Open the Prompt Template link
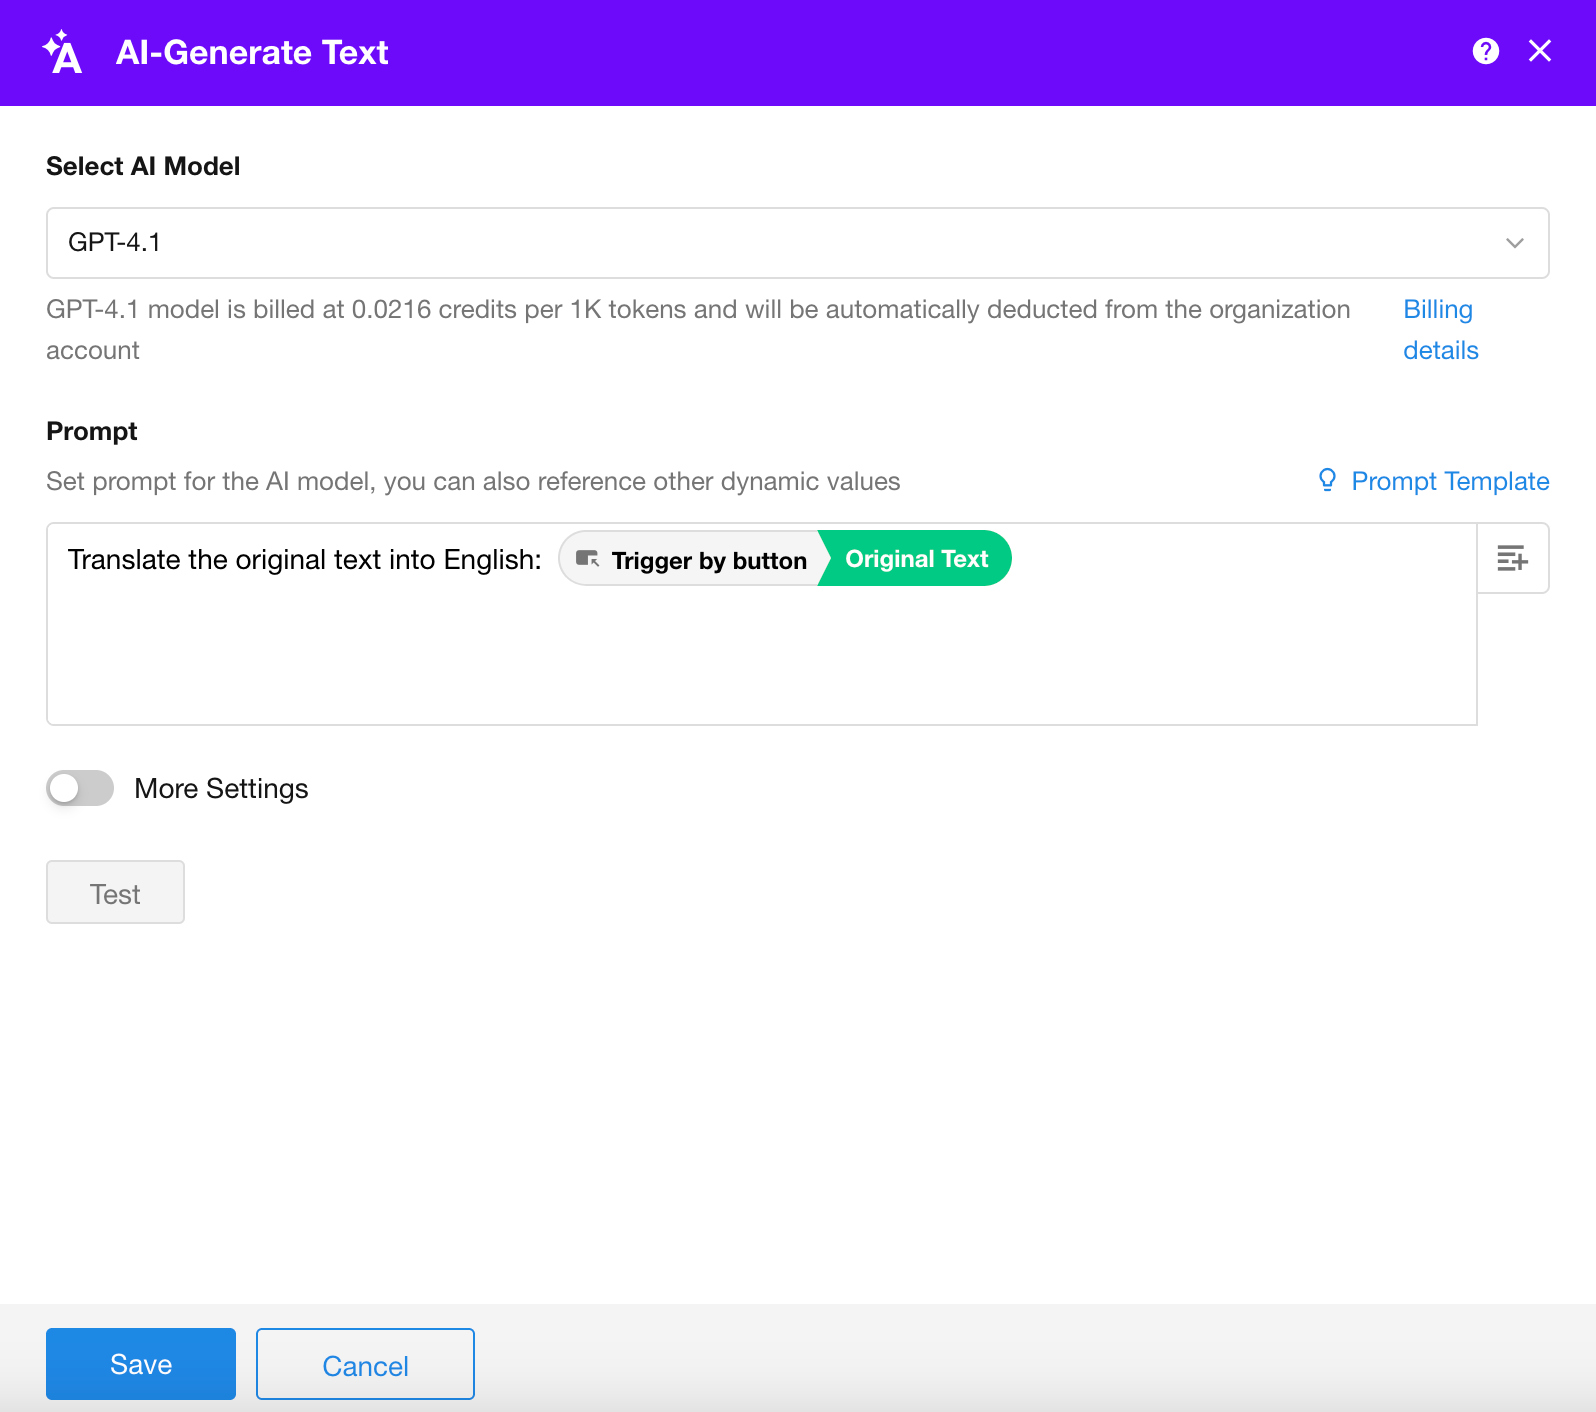The height and width of the screenshot is (1412, 1596). (x=1450, y=481)
